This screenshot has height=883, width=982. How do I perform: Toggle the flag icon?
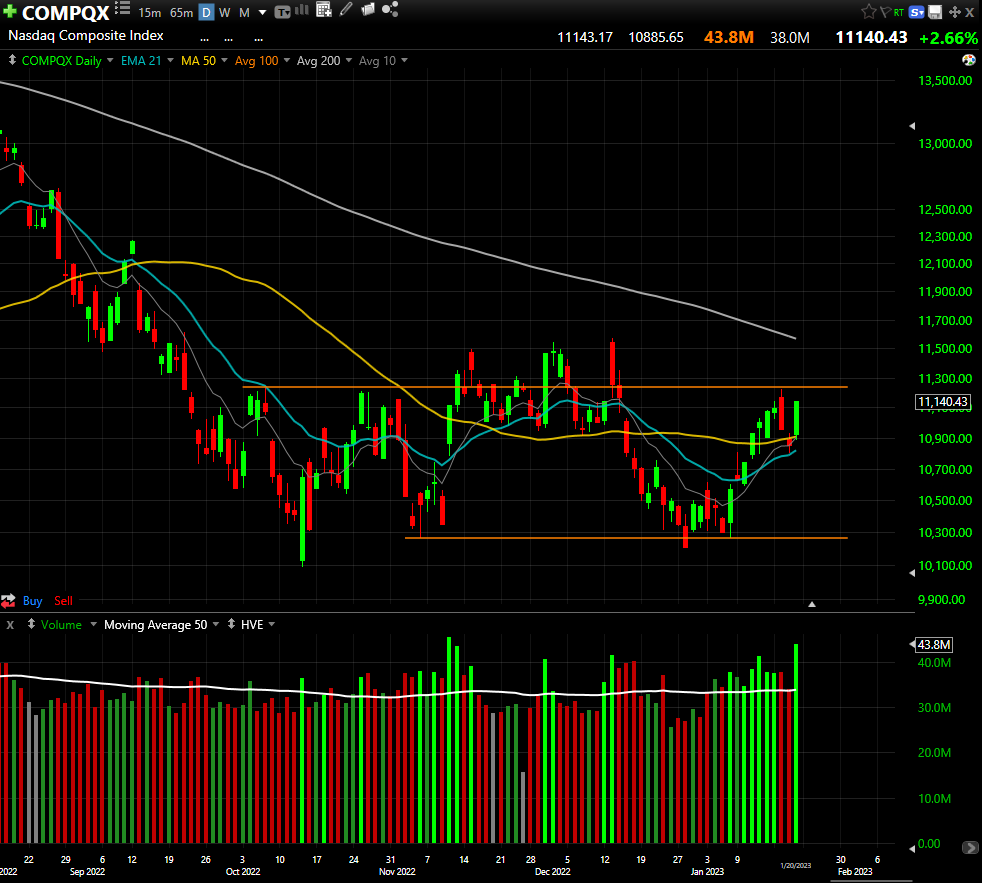(886, 12)
